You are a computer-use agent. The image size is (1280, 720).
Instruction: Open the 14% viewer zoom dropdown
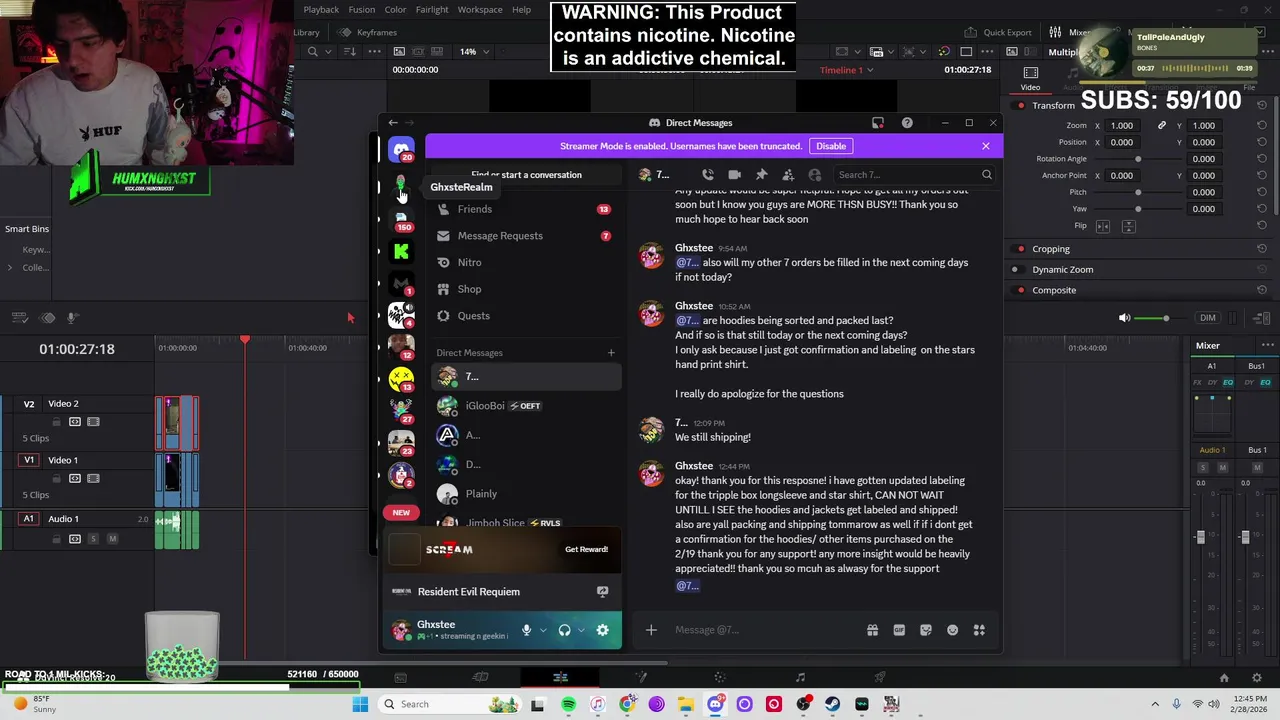pyautogui.click(x=474, y=52)
